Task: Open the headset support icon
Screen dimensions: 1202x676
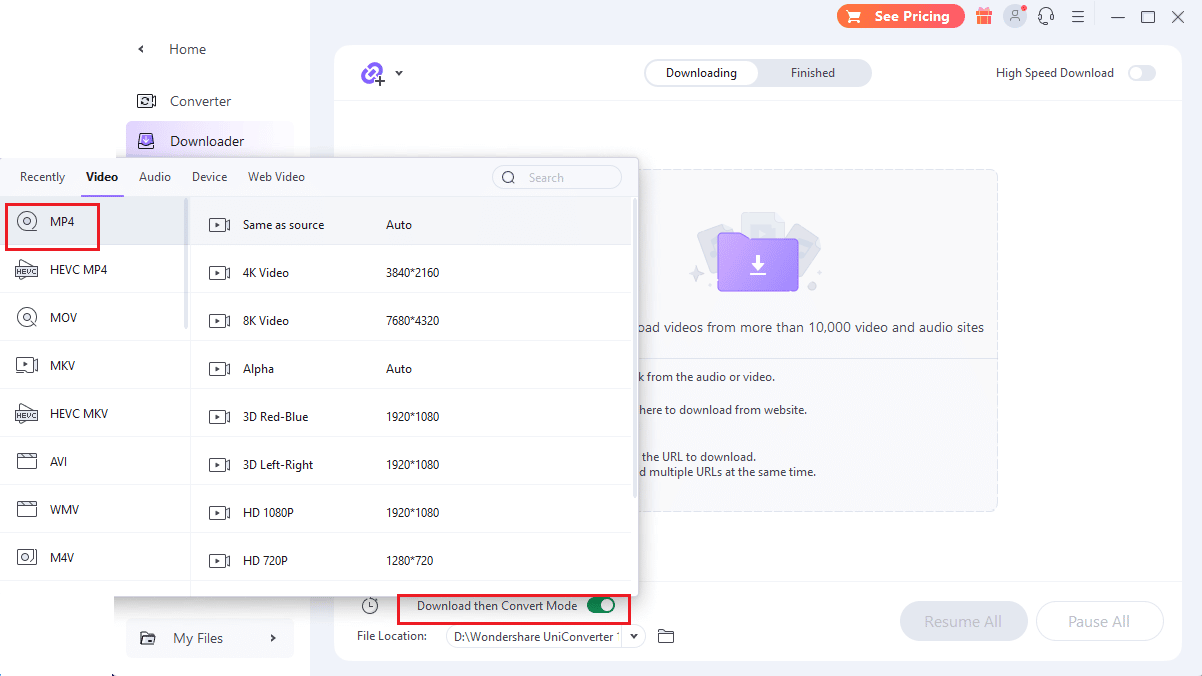Action: [1047, 16]
